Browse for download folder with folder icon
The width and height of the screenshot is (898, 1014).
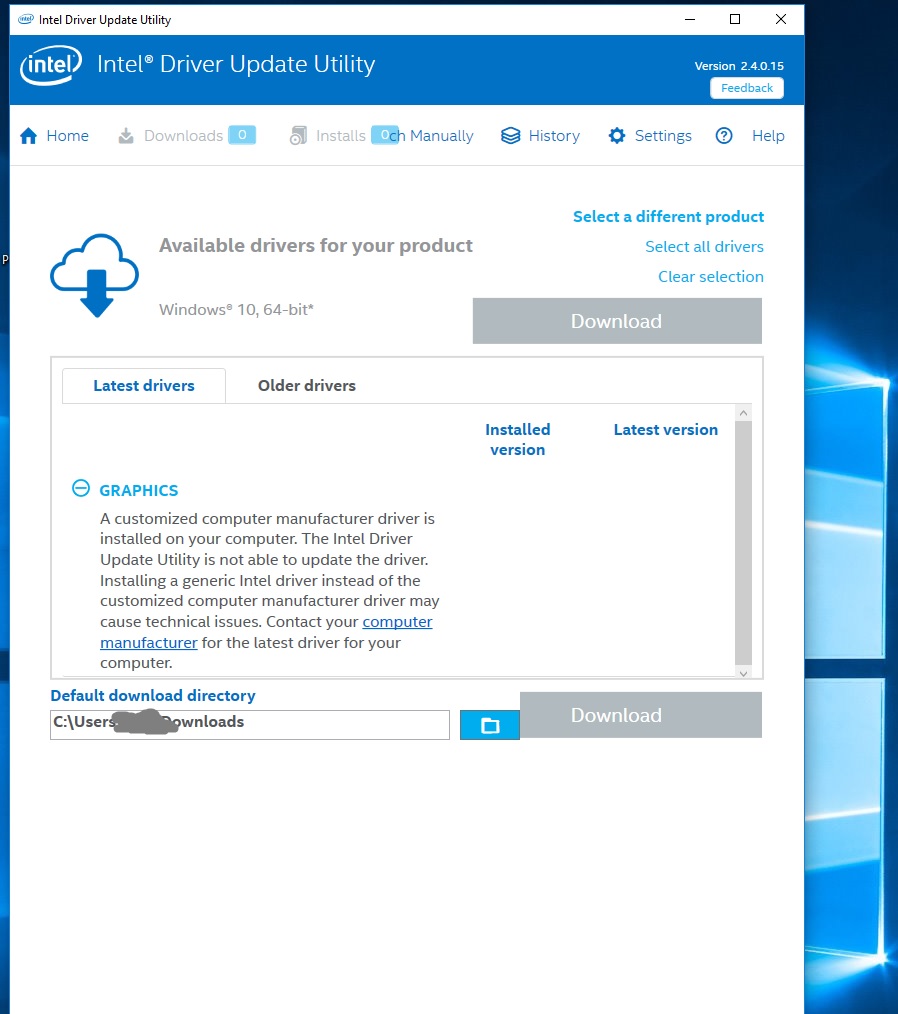pos(489,725)
